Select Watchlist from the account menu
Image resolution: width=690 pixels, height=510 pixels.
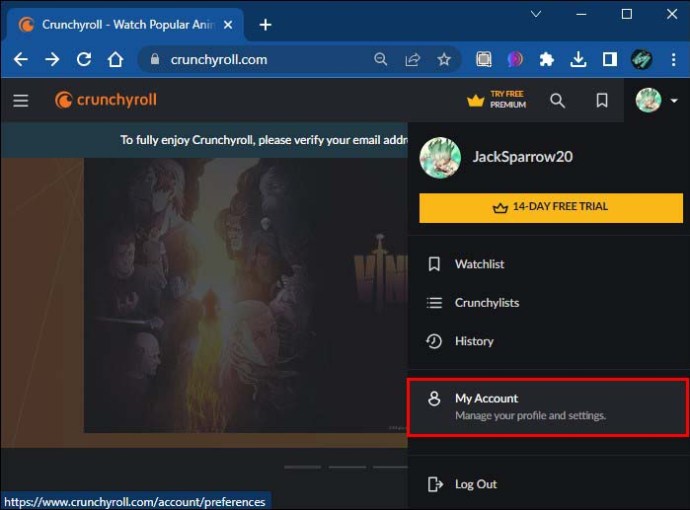click(x=479, y=264)
